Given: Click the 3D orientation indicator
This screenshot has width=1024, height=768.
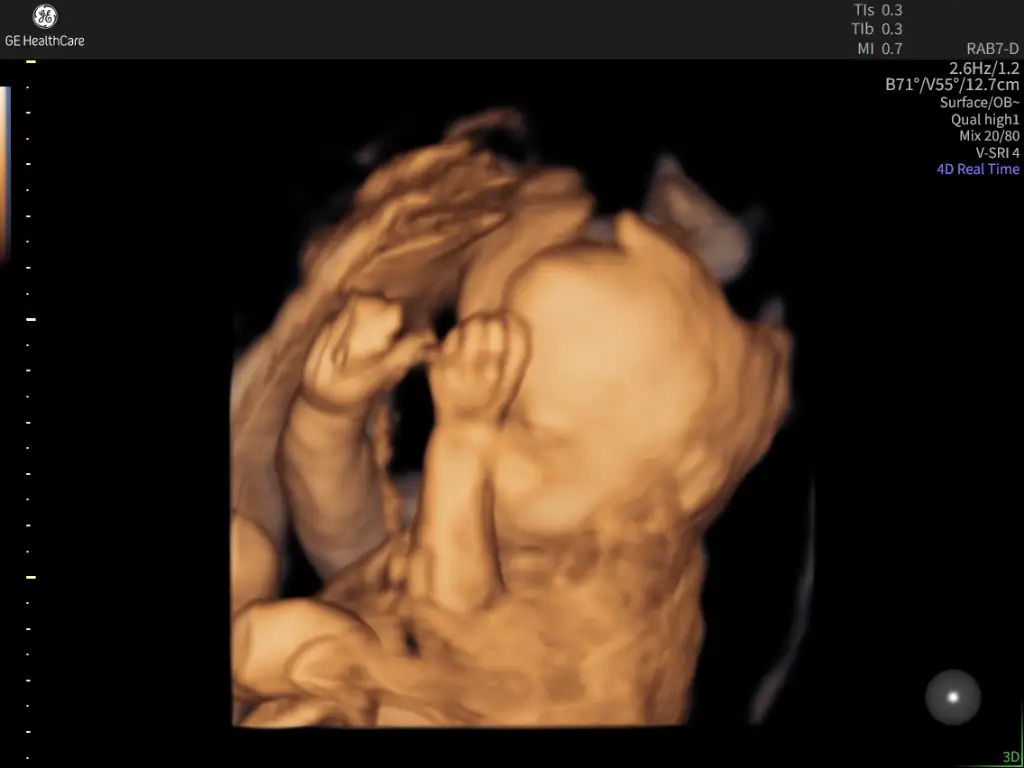Looking at the screenshot, I should tap(1010, 756).
